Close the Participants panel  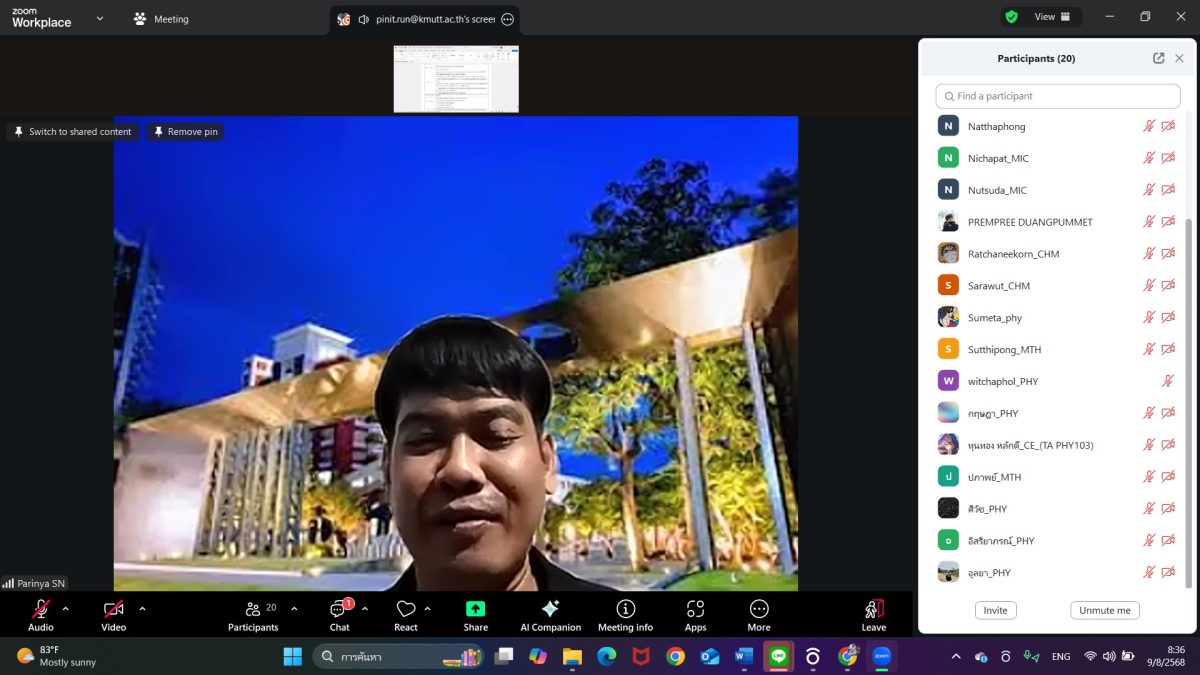tap(1179, 58)
